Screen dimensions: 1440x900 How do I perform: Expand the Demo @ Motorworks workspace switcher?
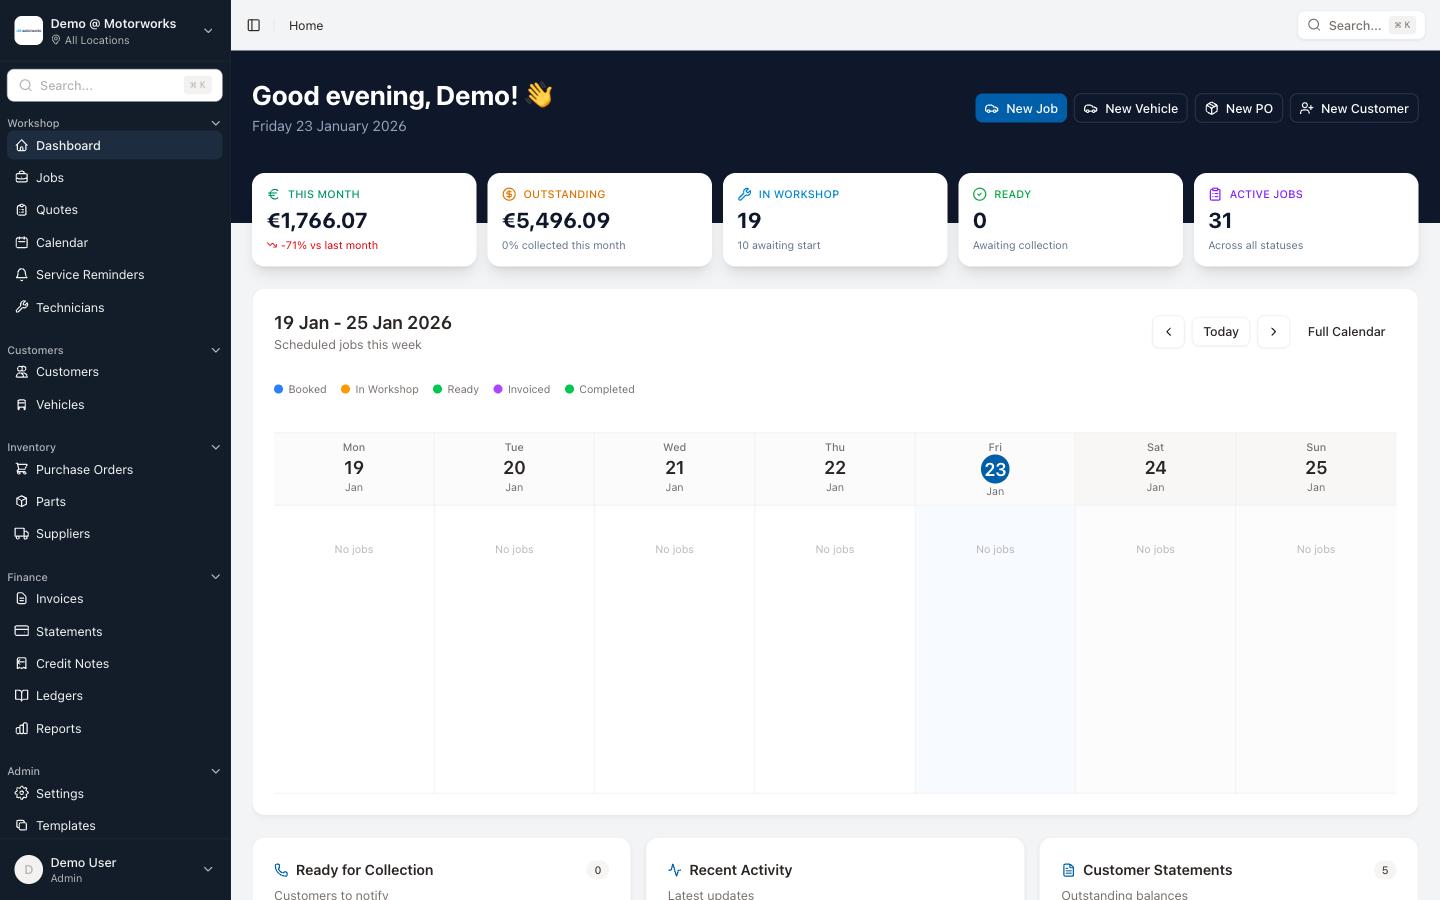click(115, 30)
